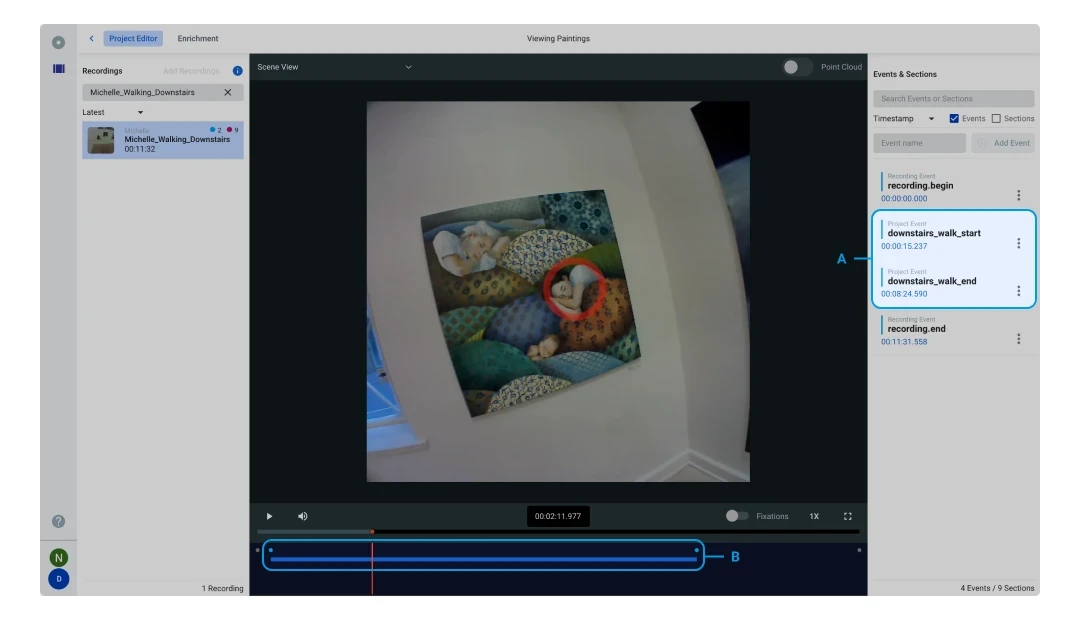Click the Add Recordings link
Viewport: 1080px width, 621px height.
[191, 71]
